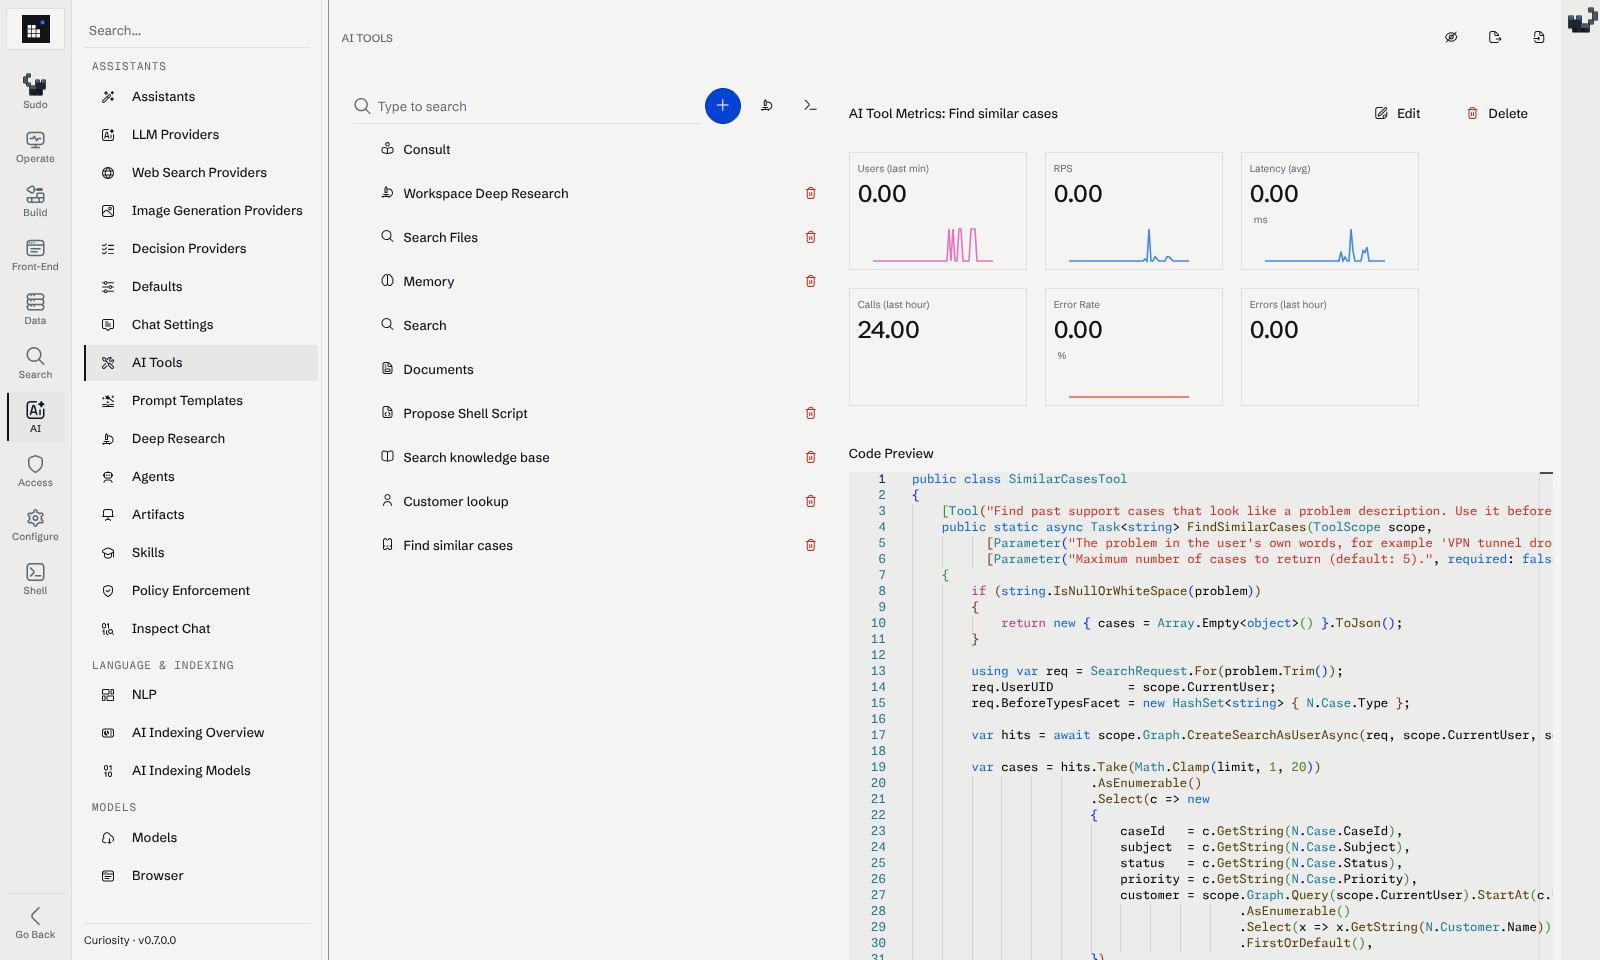This screenshot has width=1600, height=960.
Task: Open Prompt Templates page
Action: pyautogui.click(x=201, y=401)
